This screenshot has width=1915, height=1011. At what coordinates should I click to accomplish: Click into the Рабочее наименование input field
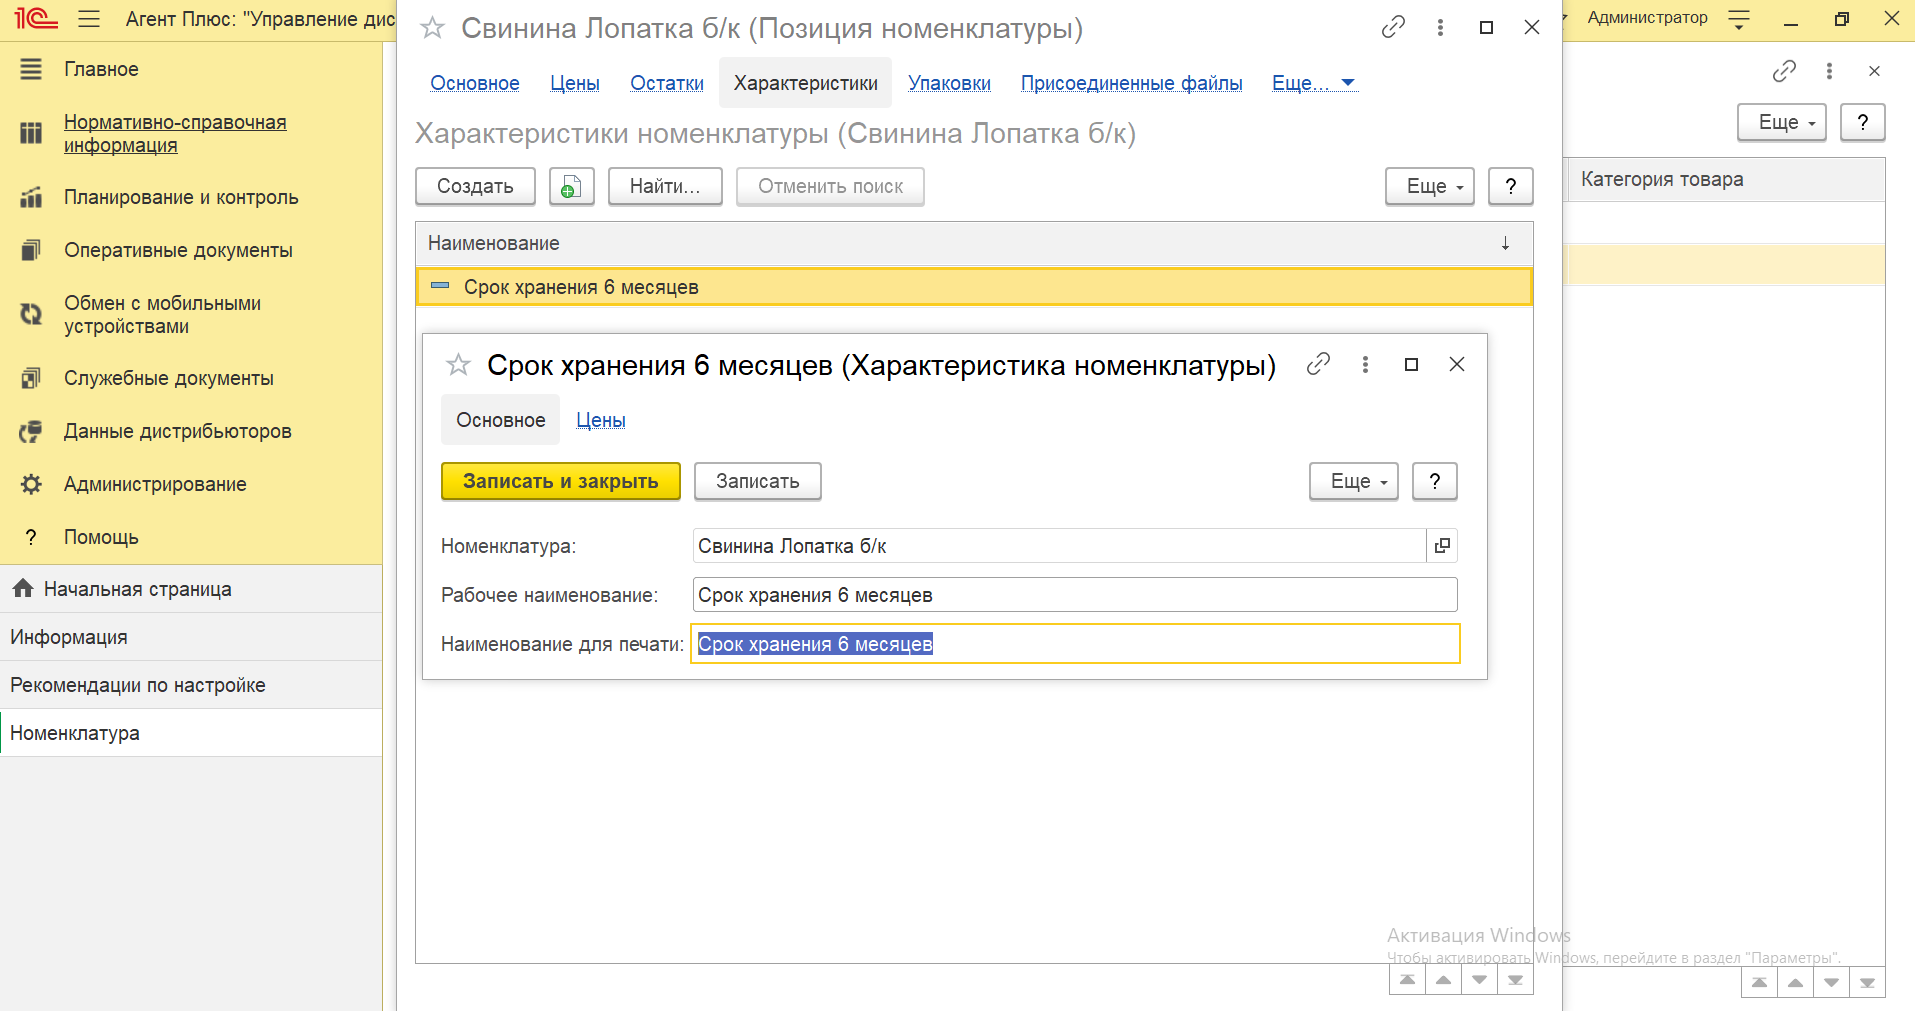tap(1075, 595)
